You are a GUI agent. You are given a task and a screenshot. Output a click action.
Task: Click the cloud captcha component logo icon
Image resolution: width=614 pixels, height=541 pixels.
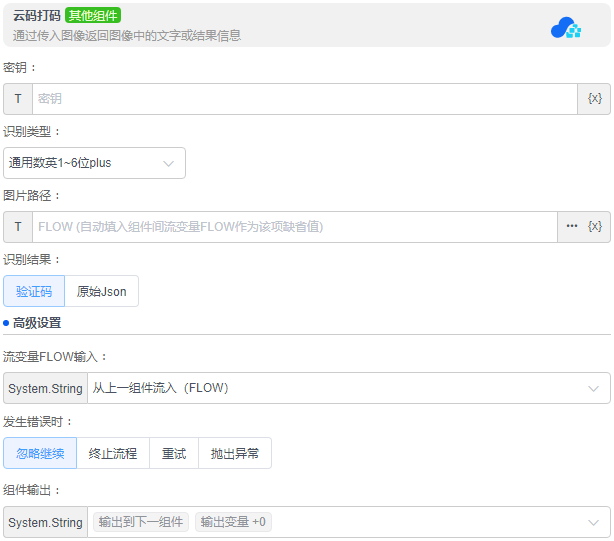pyautogui.click(x=565, y=27)
